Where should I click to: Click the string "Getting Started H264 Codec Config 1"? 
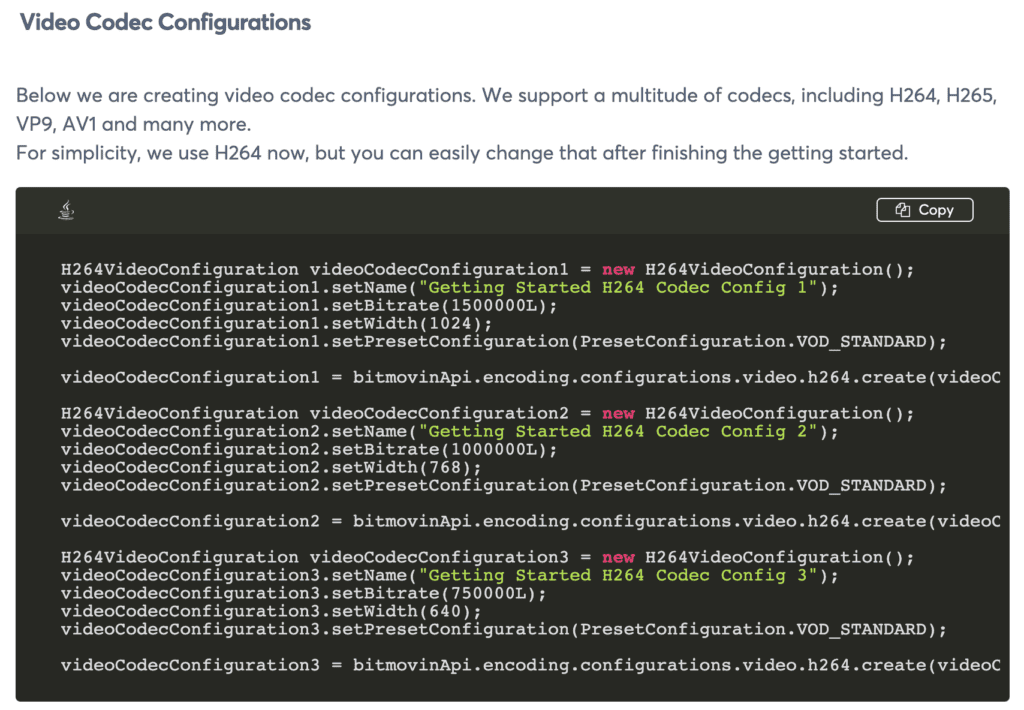(x=618, y=287)
